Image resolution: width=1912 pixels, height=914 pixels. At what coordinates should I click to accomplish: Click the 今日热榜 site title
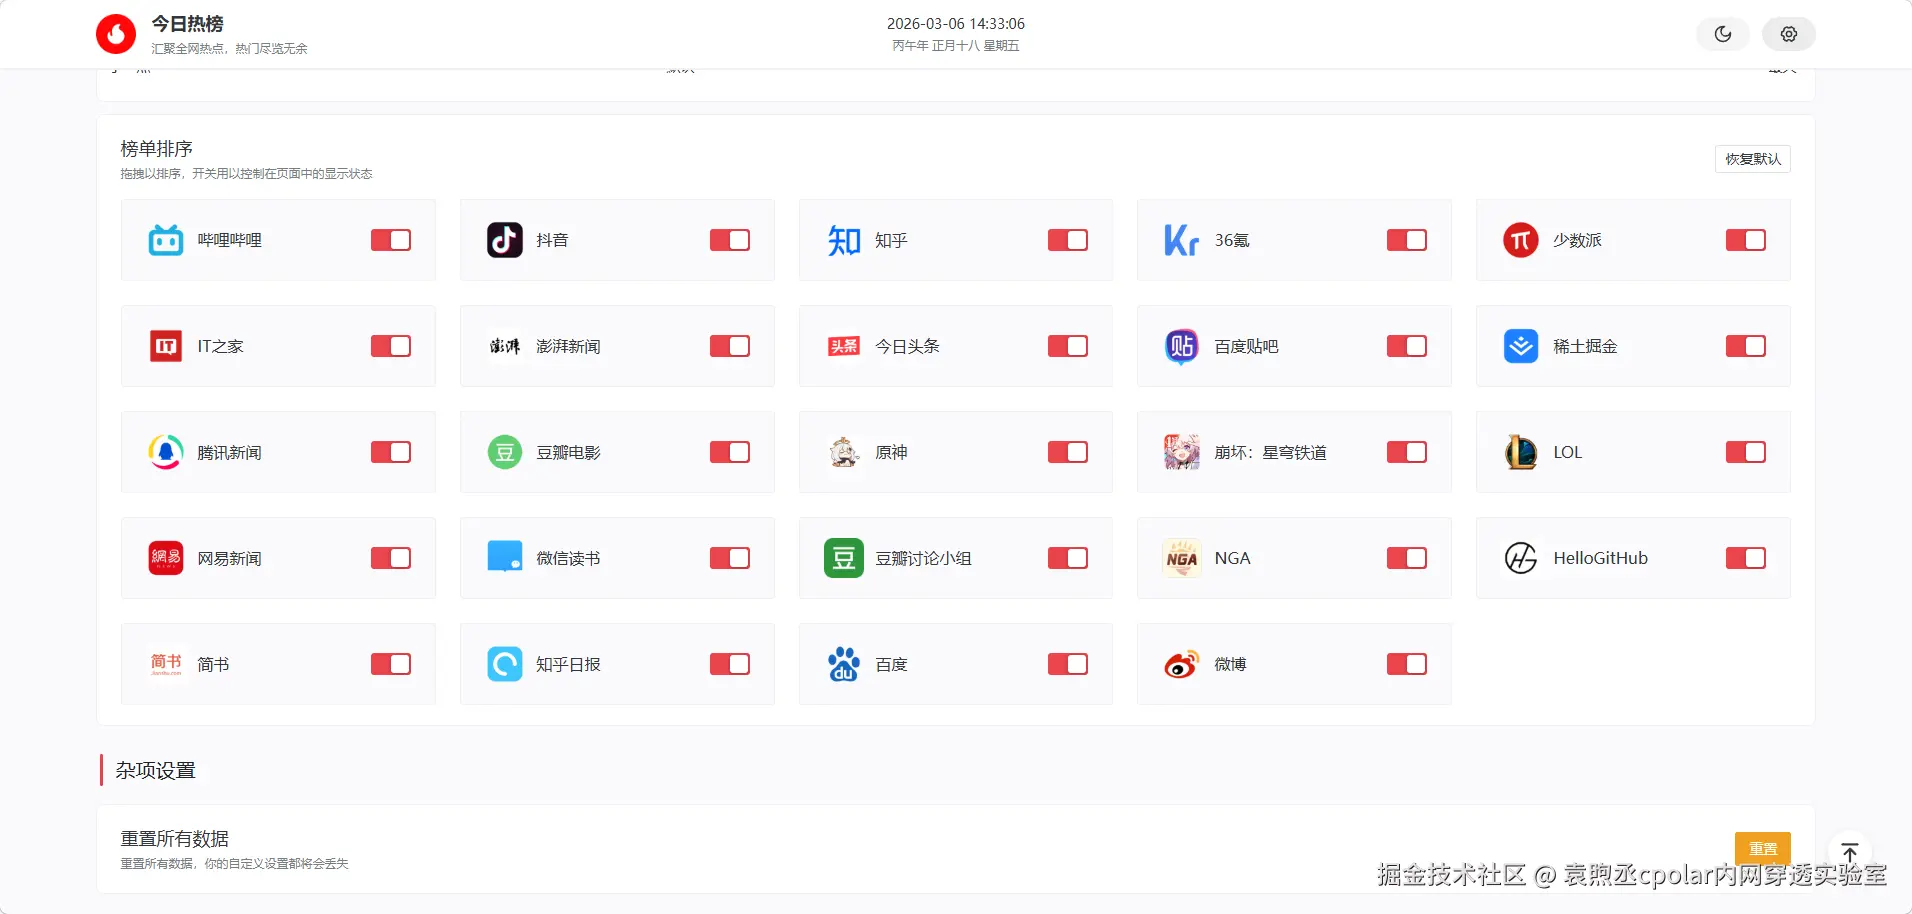pyautogui.click(x=187, y=24)
